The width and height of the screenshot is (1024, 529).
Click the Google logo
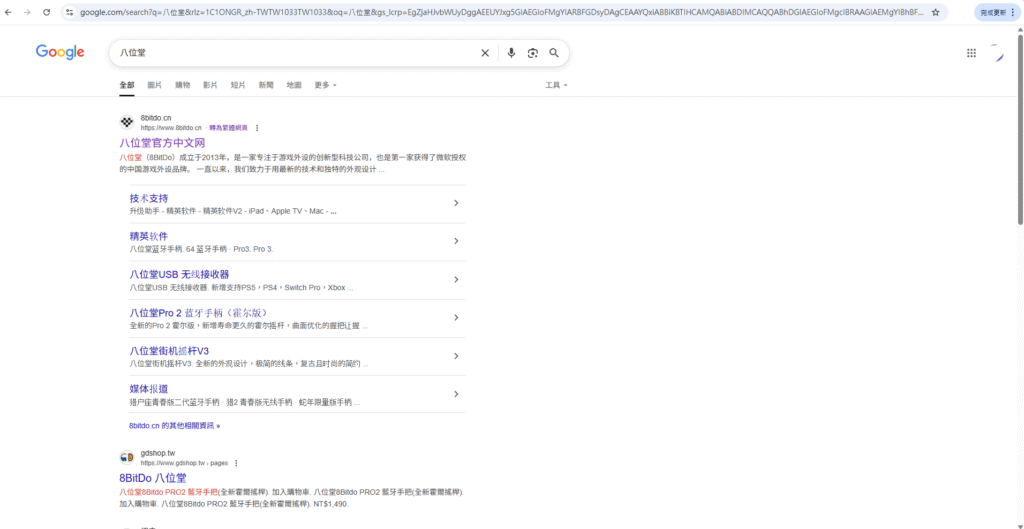[x=60, y=52]
